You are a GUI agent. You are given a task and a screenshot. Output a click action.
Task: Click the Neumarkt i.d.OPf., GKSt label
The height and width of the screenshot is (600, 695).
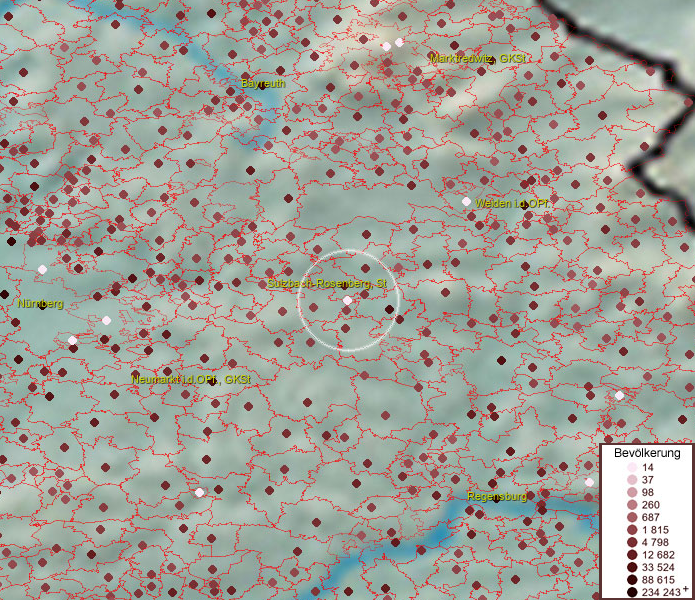(x=191, y=380)
